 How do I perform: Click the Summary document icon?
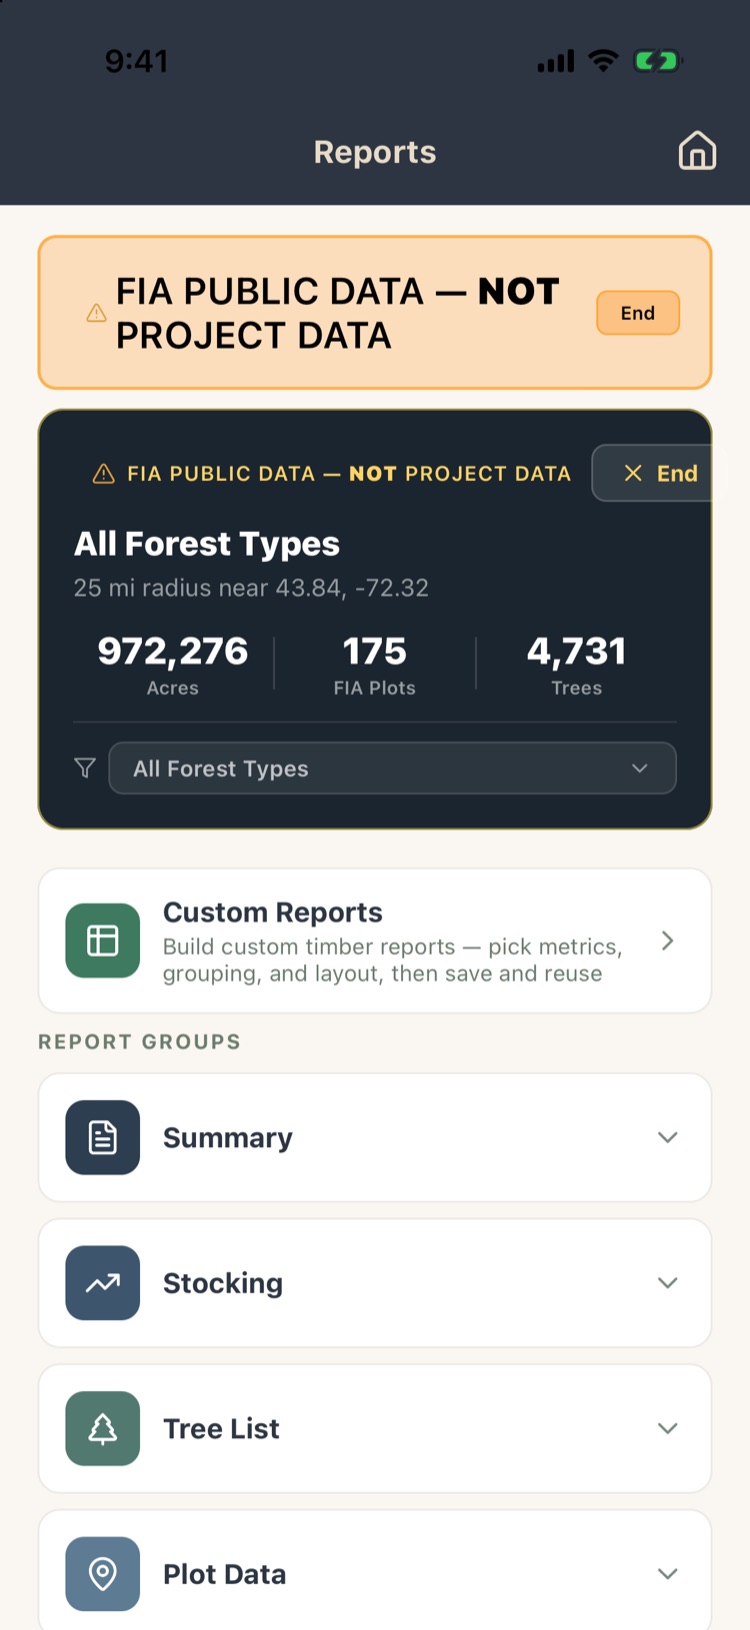(x=103, y=1138)
